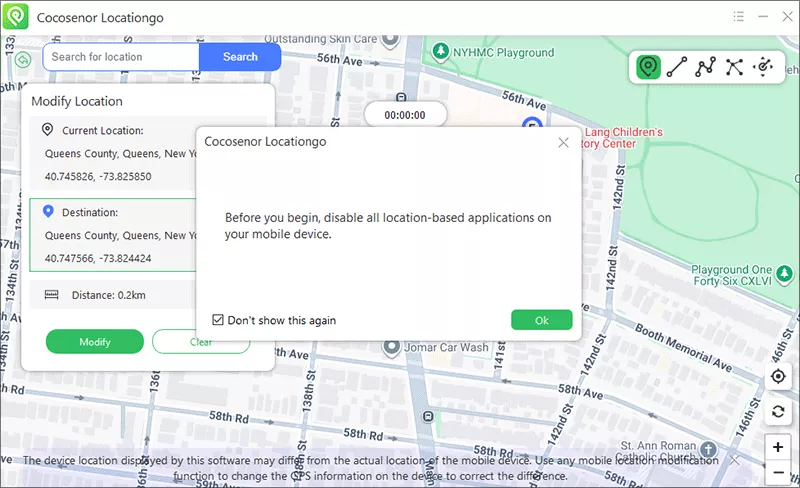
Task: Click the Distance: 0.2km text
Action: point(109,295)
